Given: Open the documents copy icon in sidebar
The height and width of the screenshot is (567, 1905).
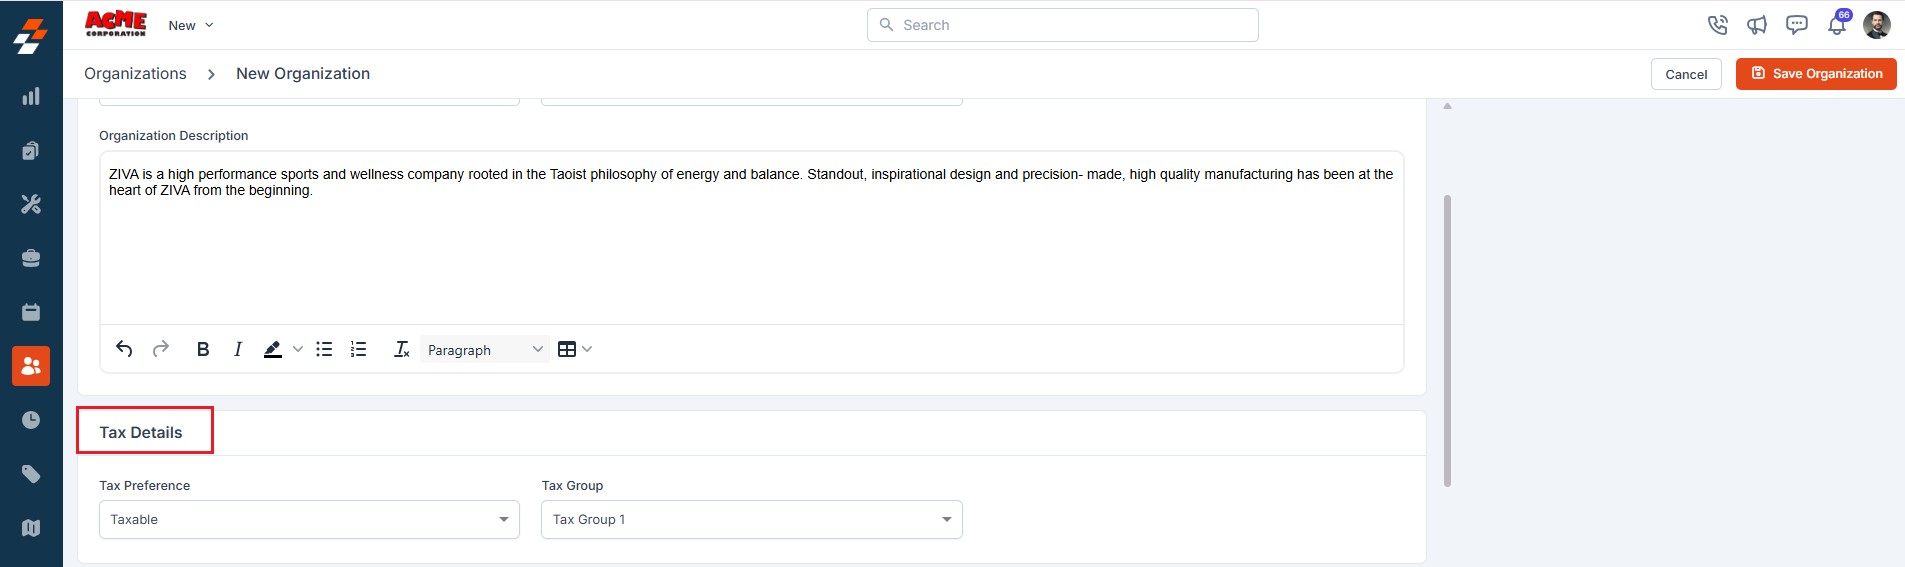Looking at the screenshot, I should (31, 150).
